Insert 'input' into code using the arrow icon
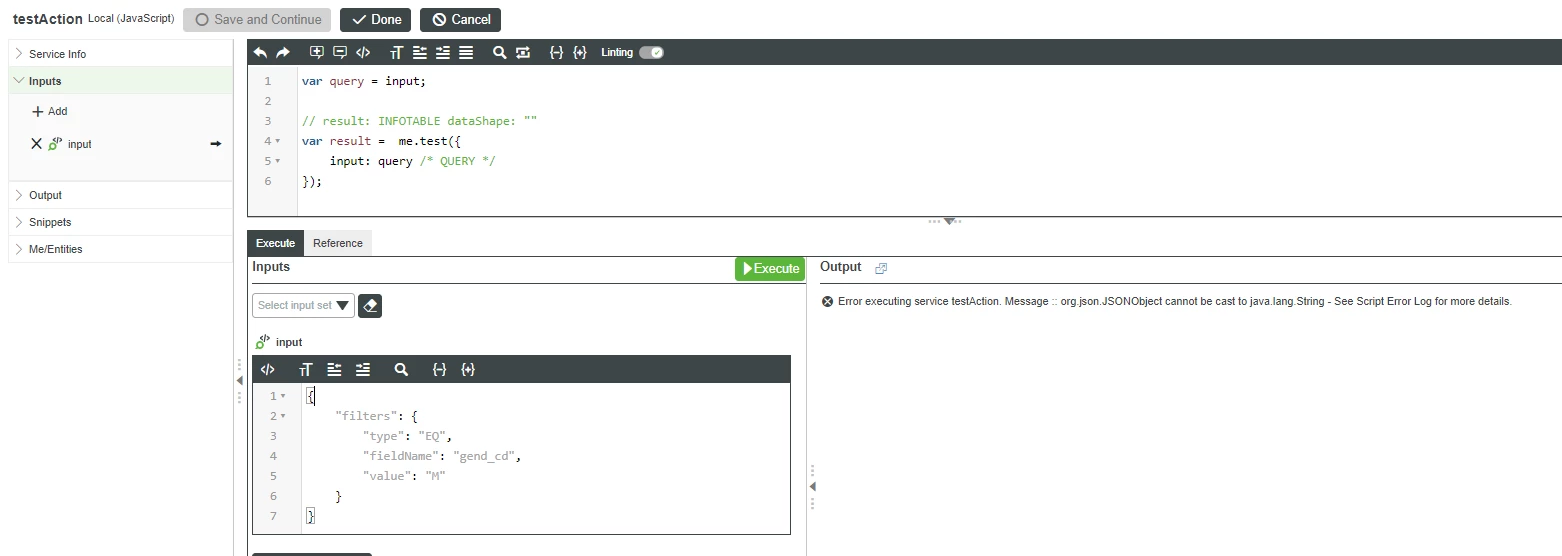The width and height of the screenshot is (1562, 556). [215, 144]
